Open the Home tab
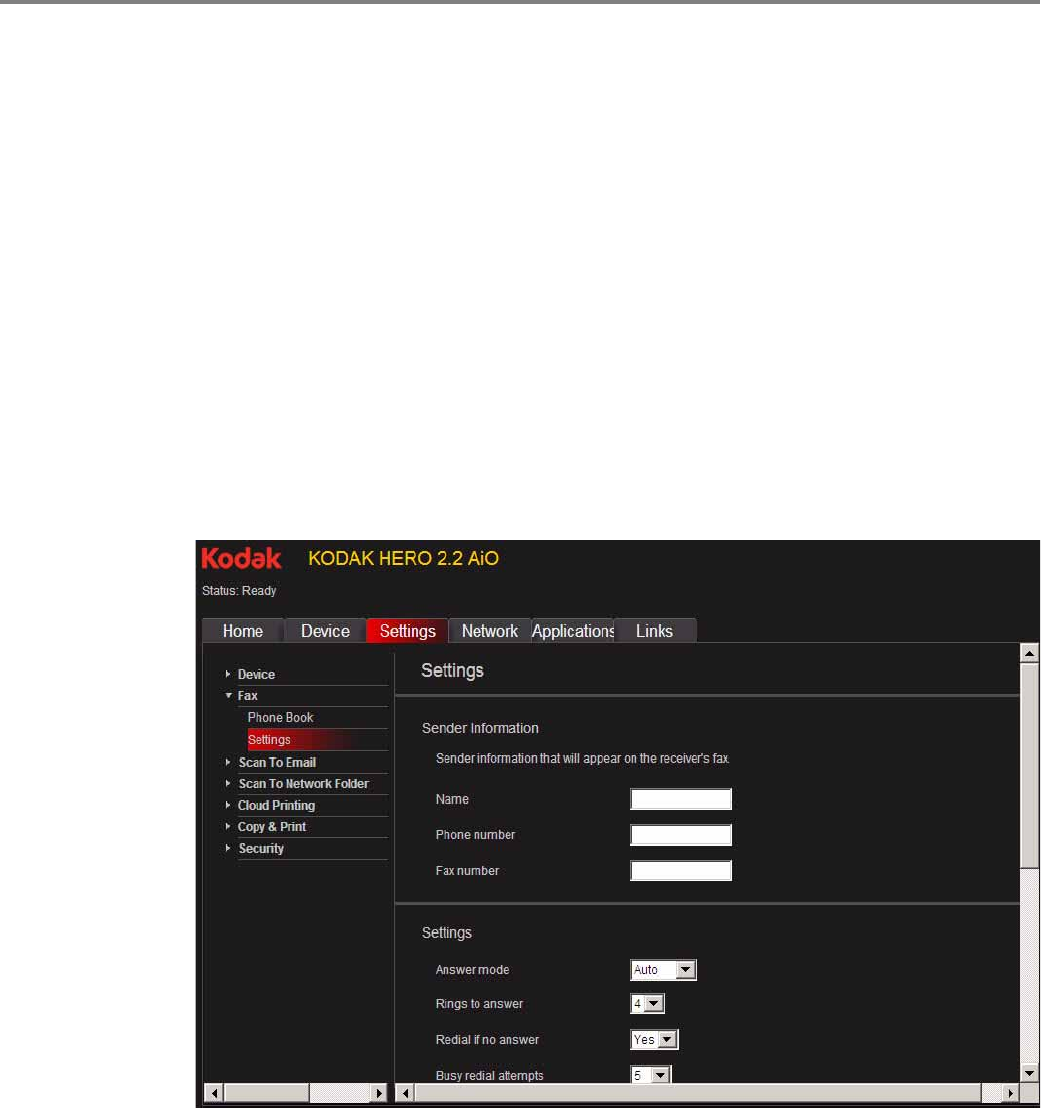The image size is (1041, 1108). (x=243, y=630)
